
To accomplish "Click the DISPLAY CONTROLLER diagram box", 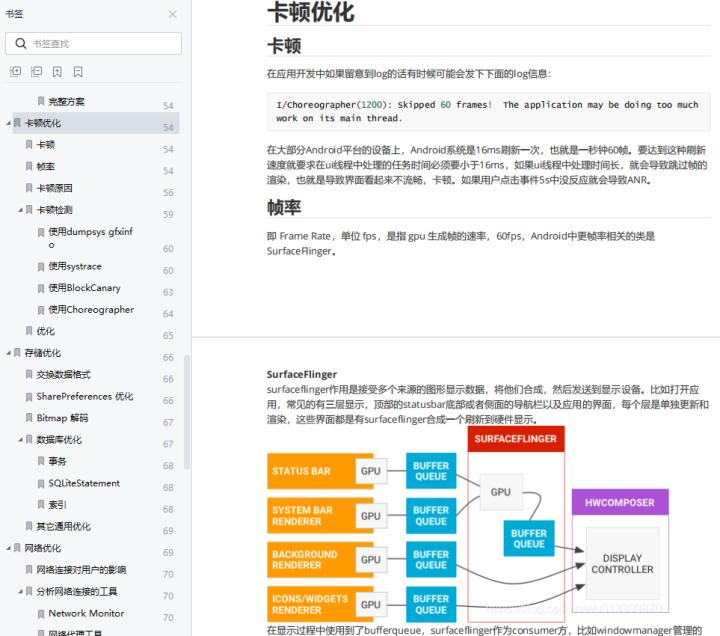I will tap(622, 563).
